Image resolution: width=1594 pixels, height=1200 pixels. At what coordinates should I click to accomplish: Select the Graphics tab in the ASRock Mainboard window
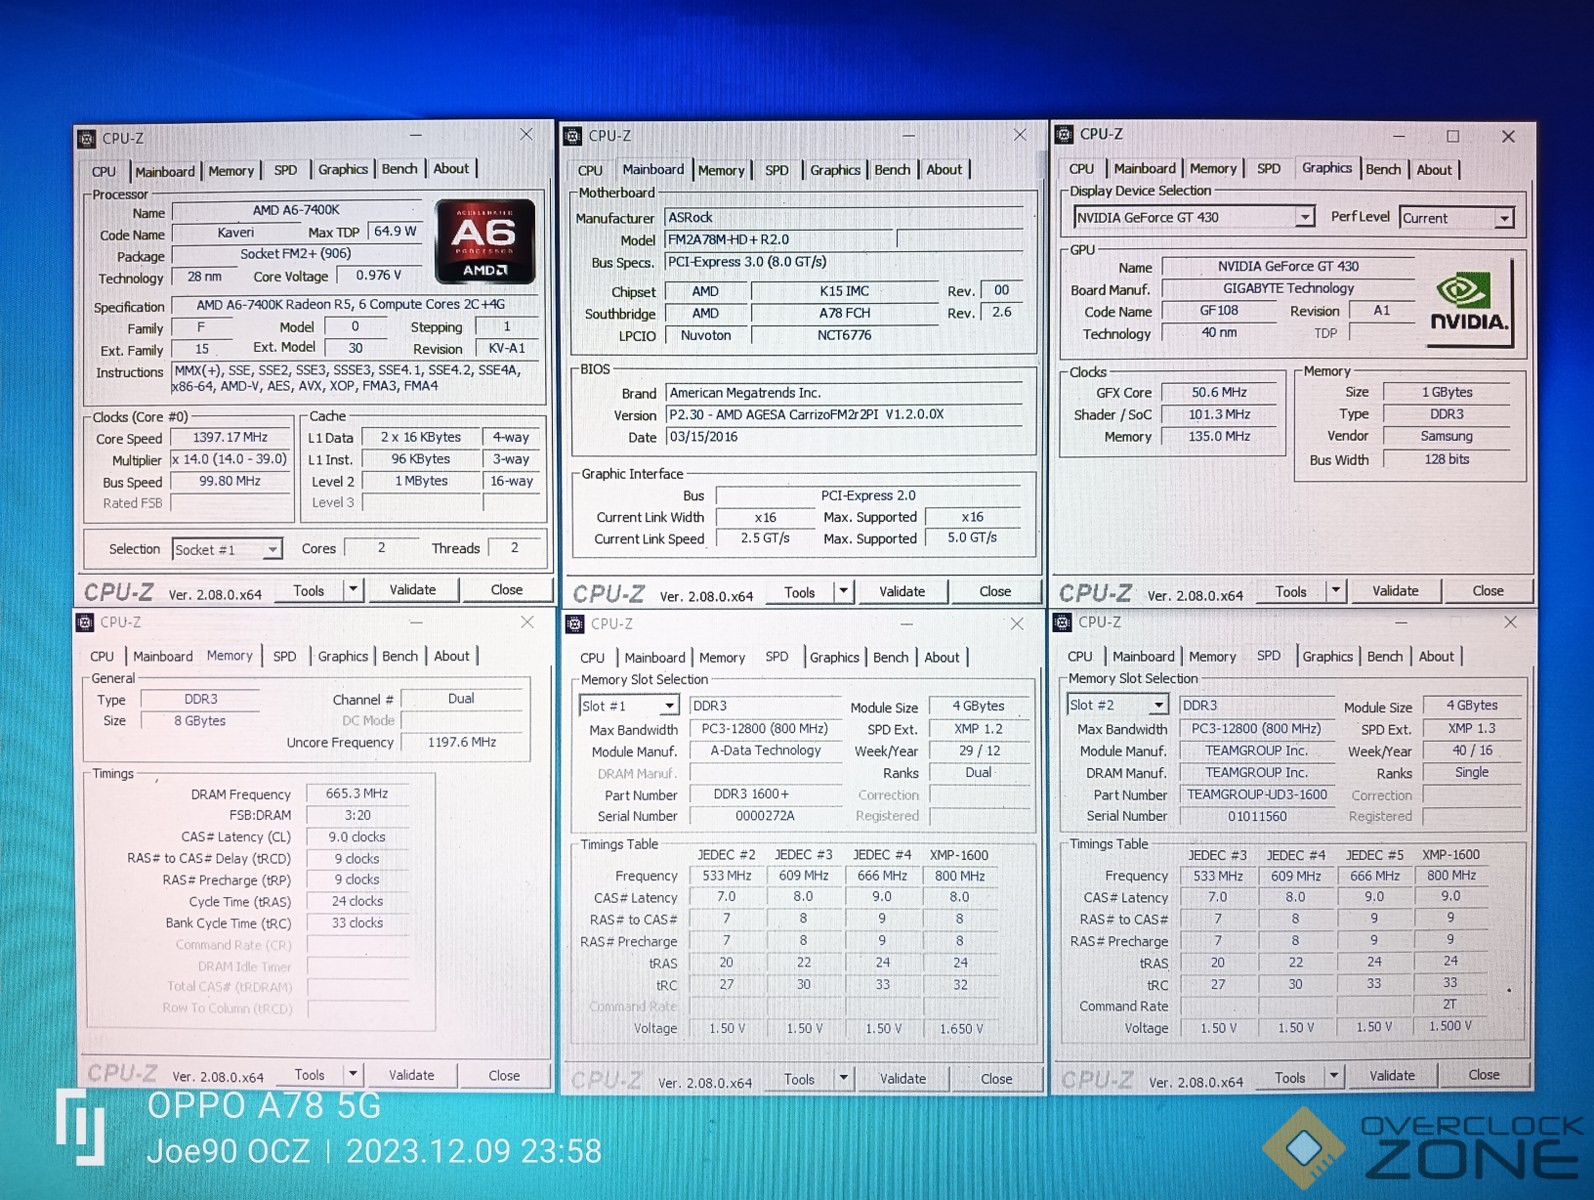pyautogui.click(x=835, y=170)
